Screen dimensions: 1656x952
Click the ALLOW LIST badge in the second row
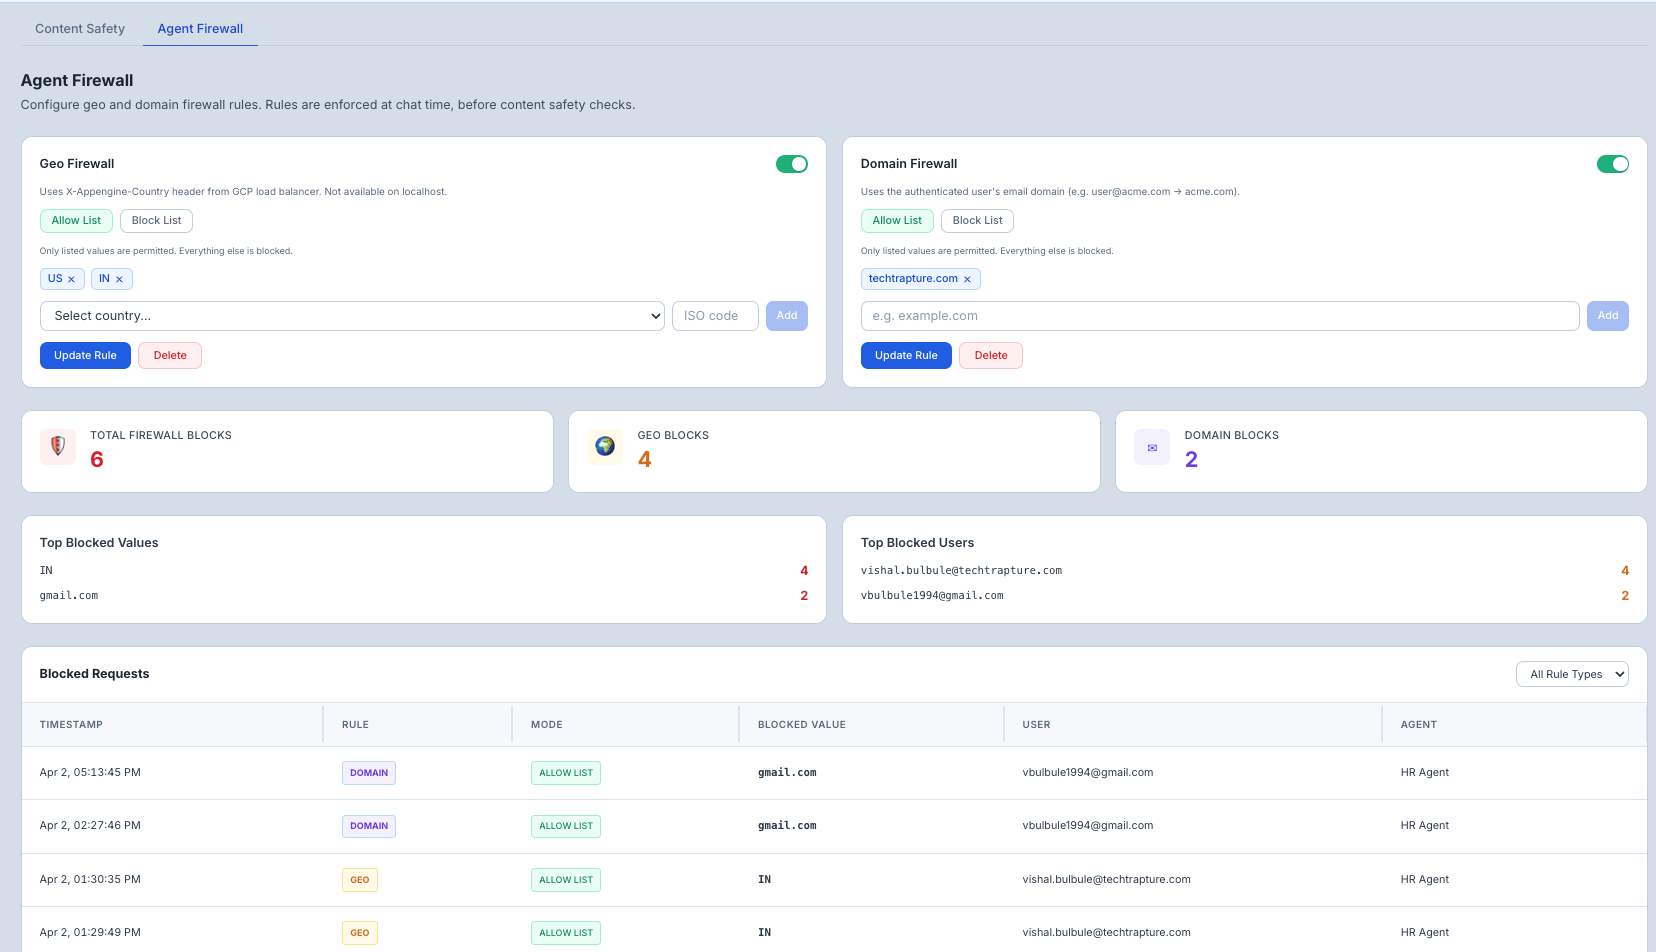click(566, 825)
